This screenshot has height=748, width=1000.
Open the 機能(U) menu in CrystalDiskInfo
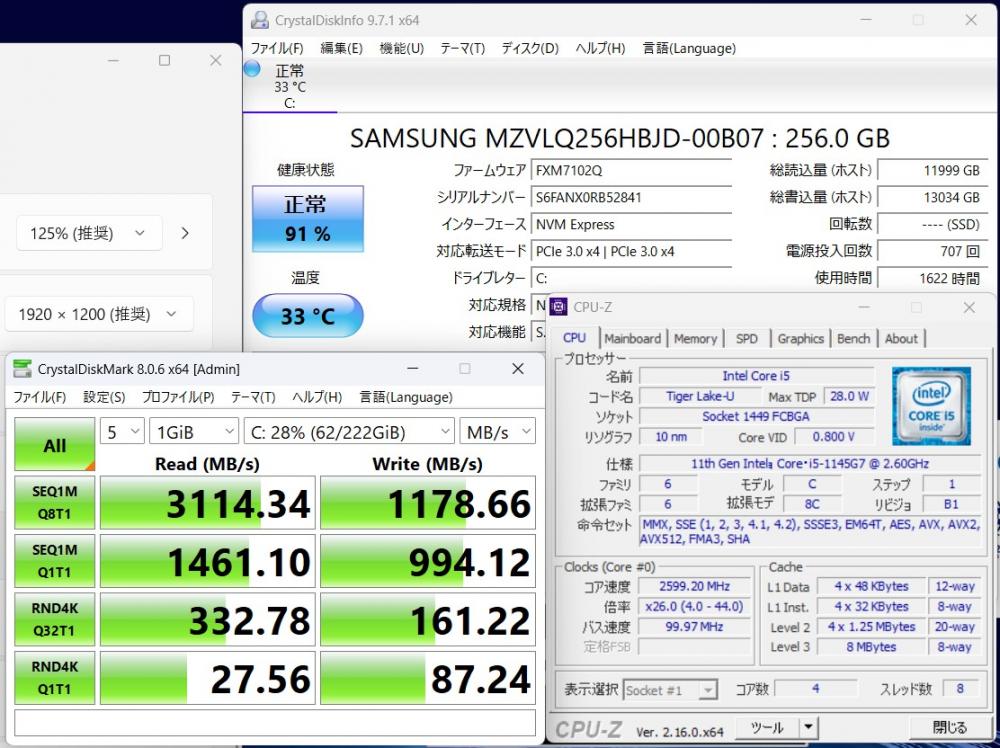(401, 48)
